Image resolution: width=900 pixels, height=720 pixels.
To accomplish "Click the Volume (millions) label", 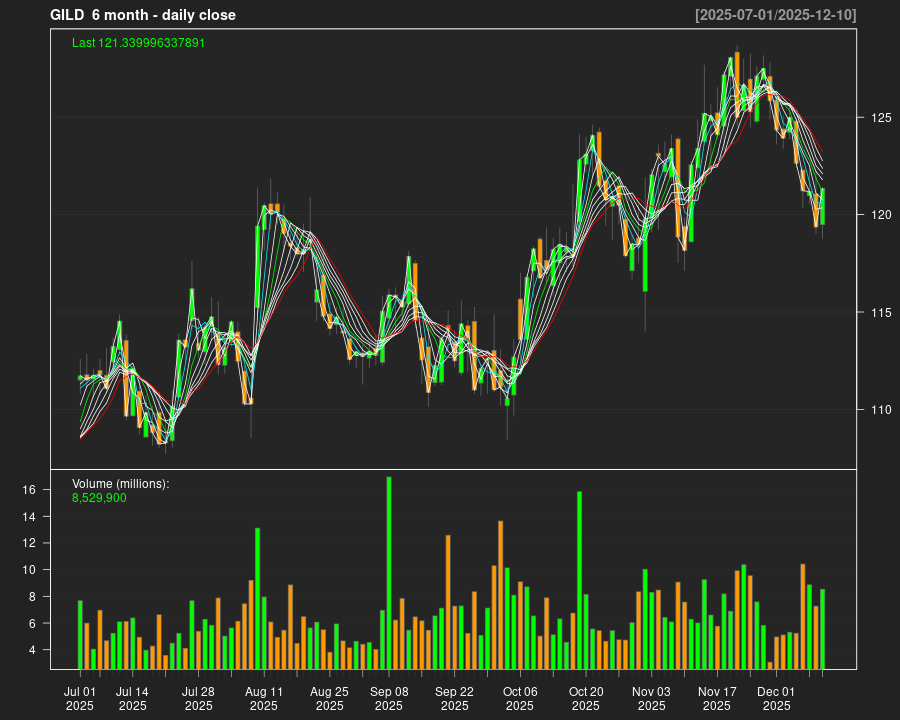I will point(121,484).
